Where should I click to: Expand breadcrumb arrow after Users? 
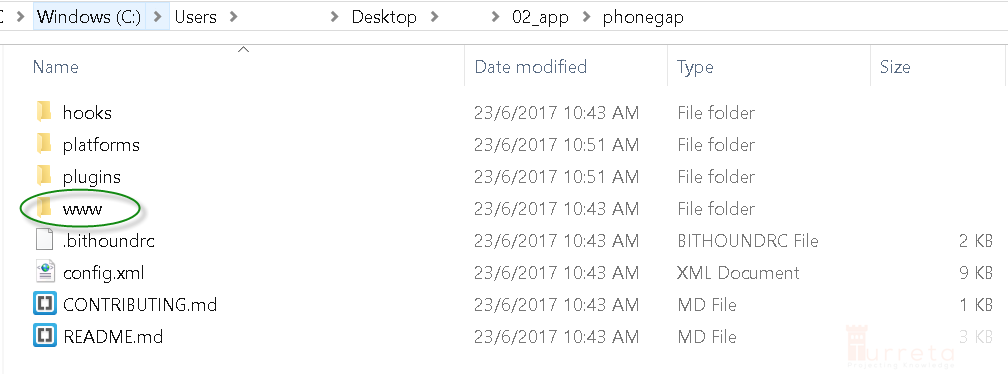233,17
